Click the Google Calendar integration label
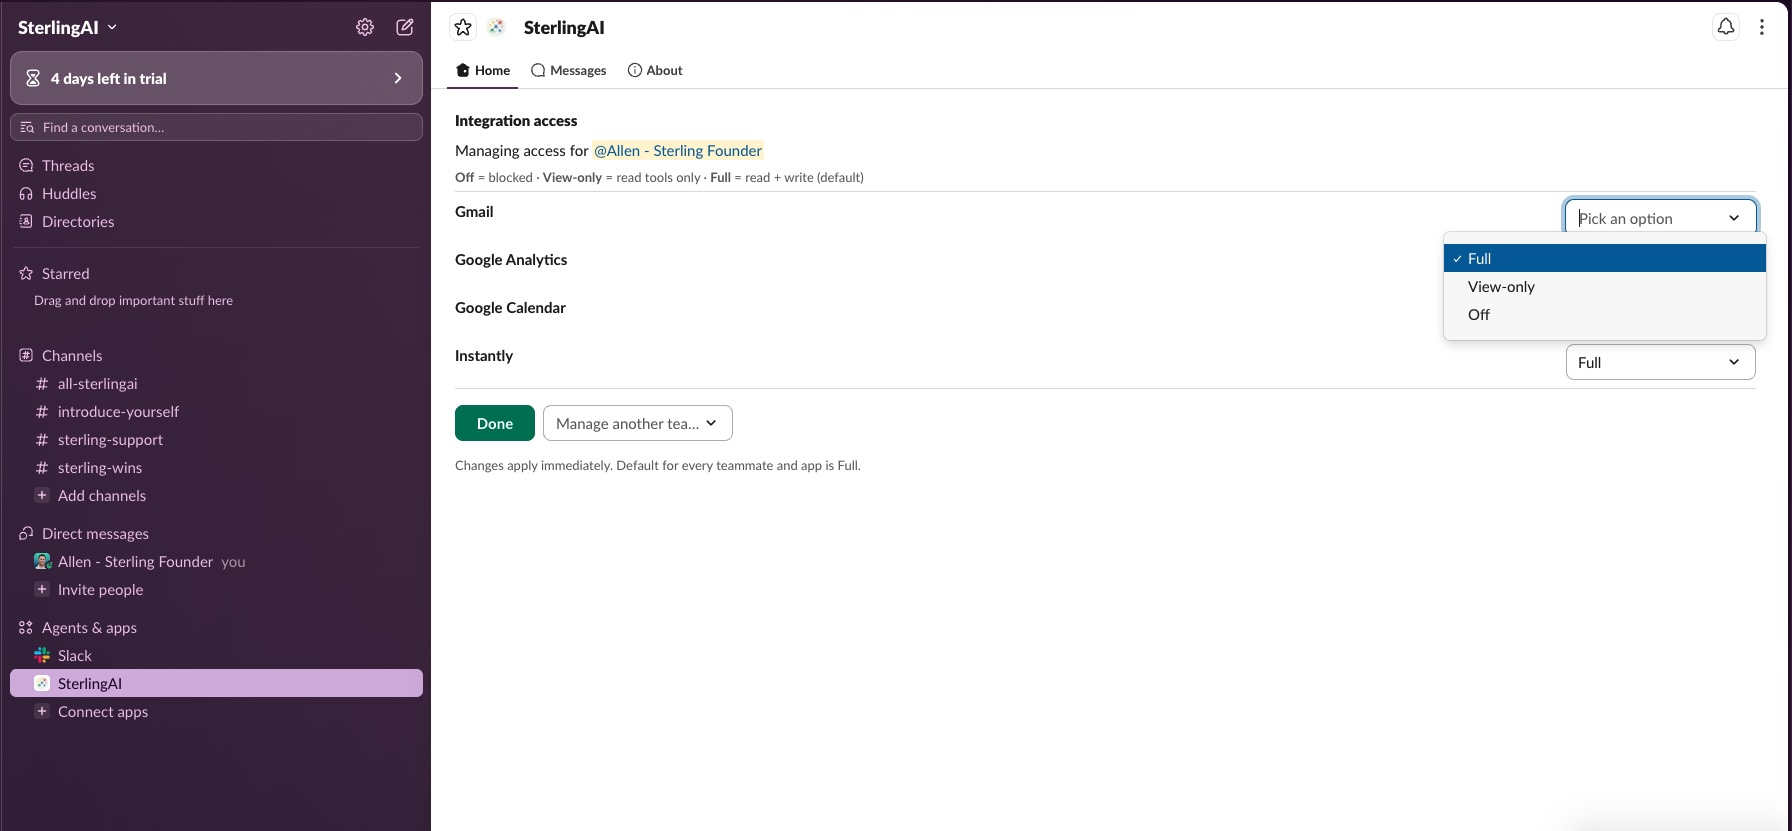 click(x=510, y=308)
